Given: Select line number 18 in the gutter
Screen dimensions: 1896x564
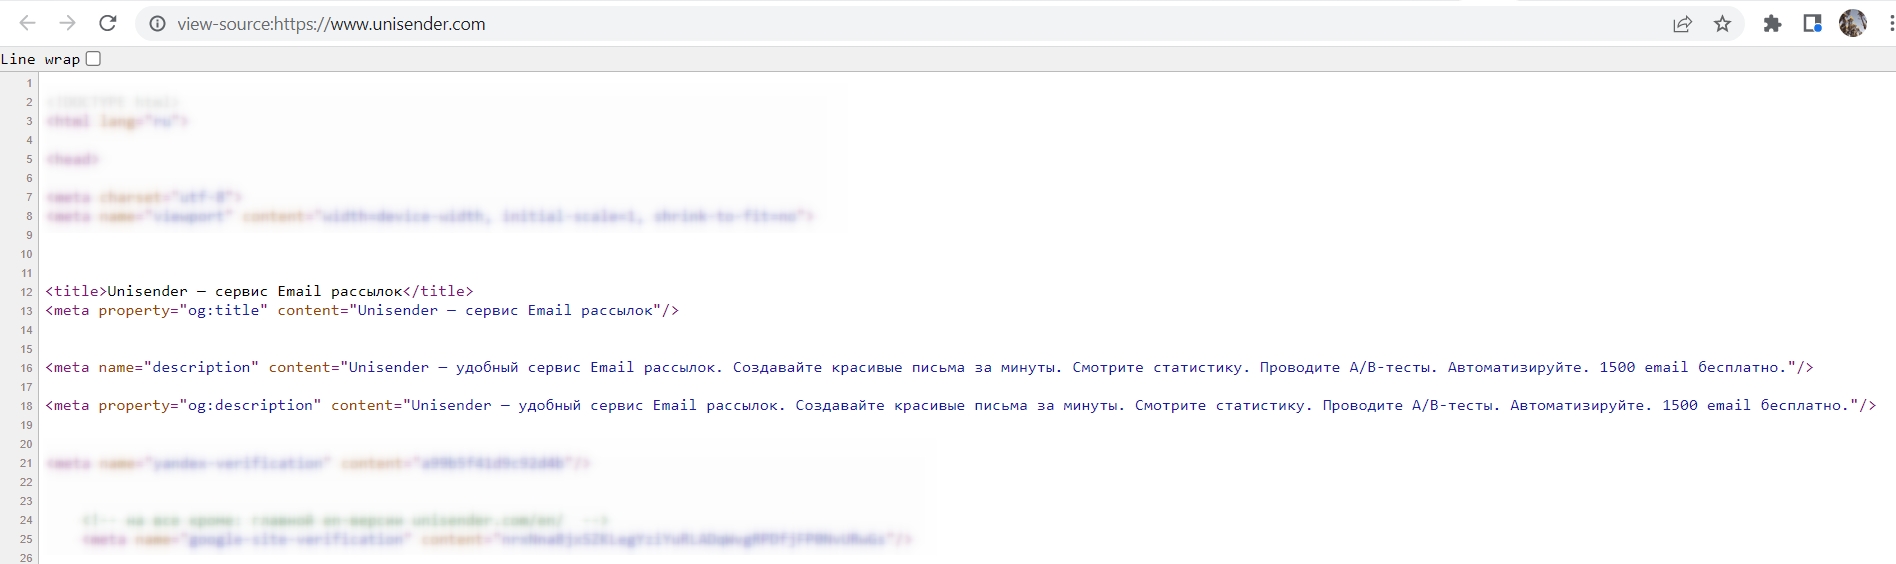Looking at the screenshot, I should point(26,406).
